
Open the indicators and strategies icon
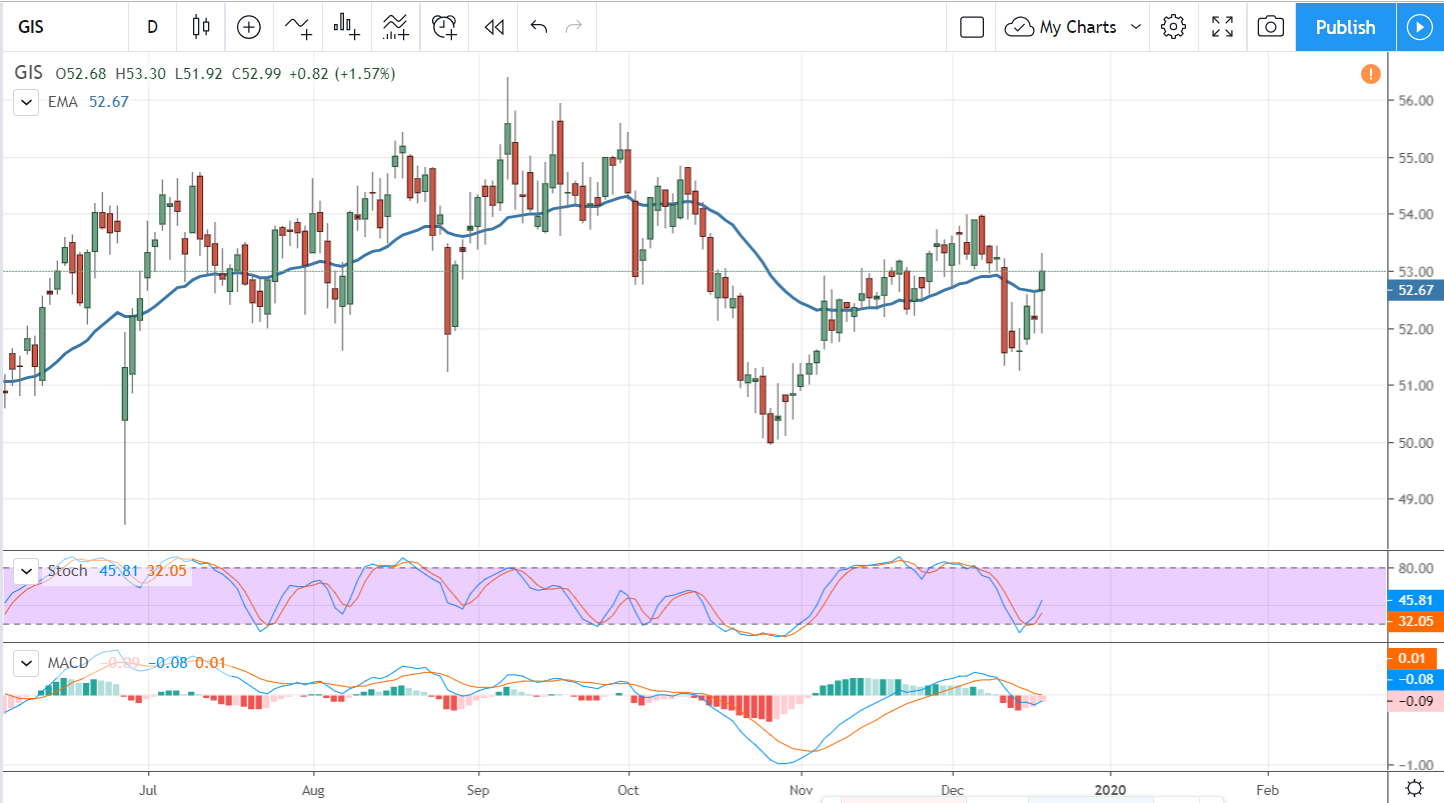tap(298, 27)
